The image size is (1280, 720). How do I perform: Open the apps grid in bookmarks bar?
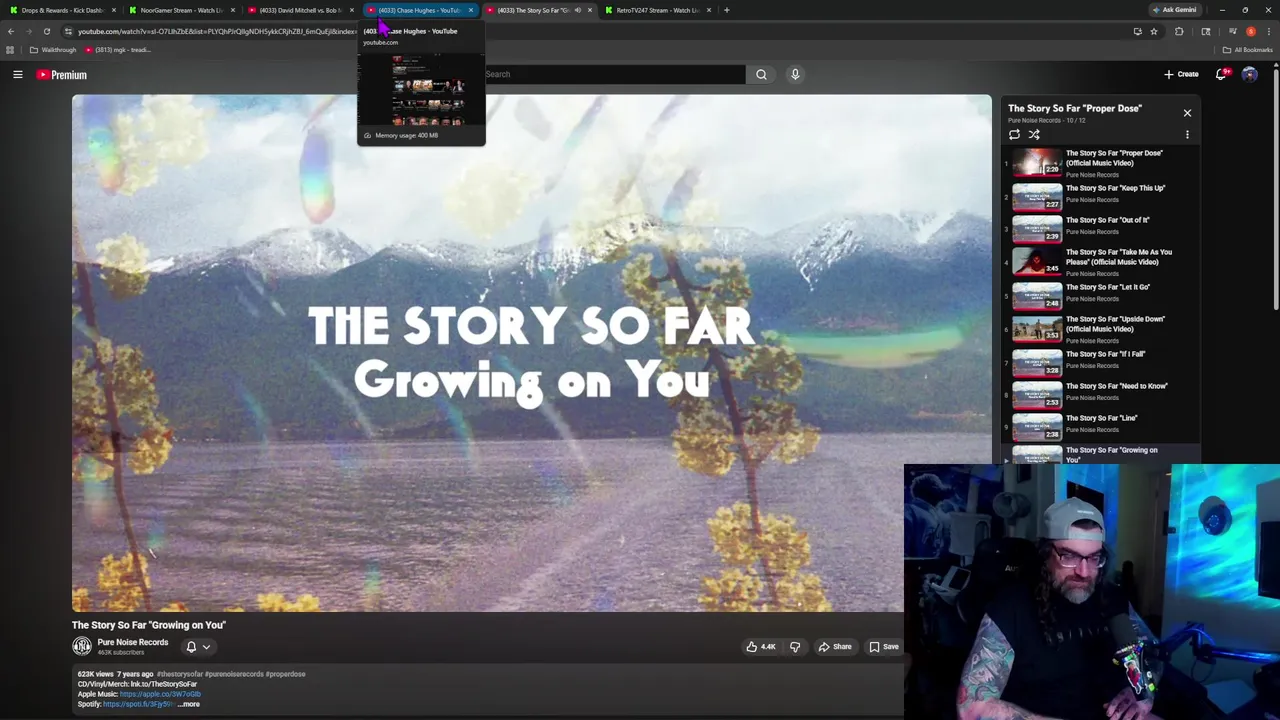click(10, 50)
